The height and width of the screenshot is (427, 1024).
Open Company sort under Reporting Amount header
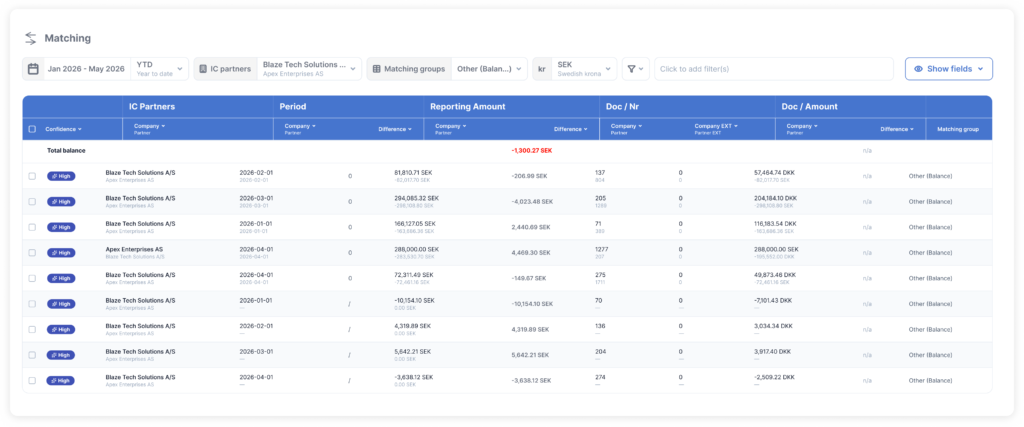pos(451,128)
